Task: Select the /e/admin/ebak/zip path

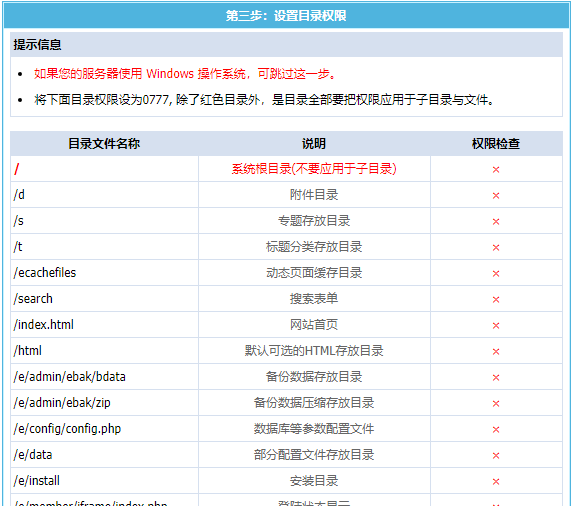Action: pos(62,403)
